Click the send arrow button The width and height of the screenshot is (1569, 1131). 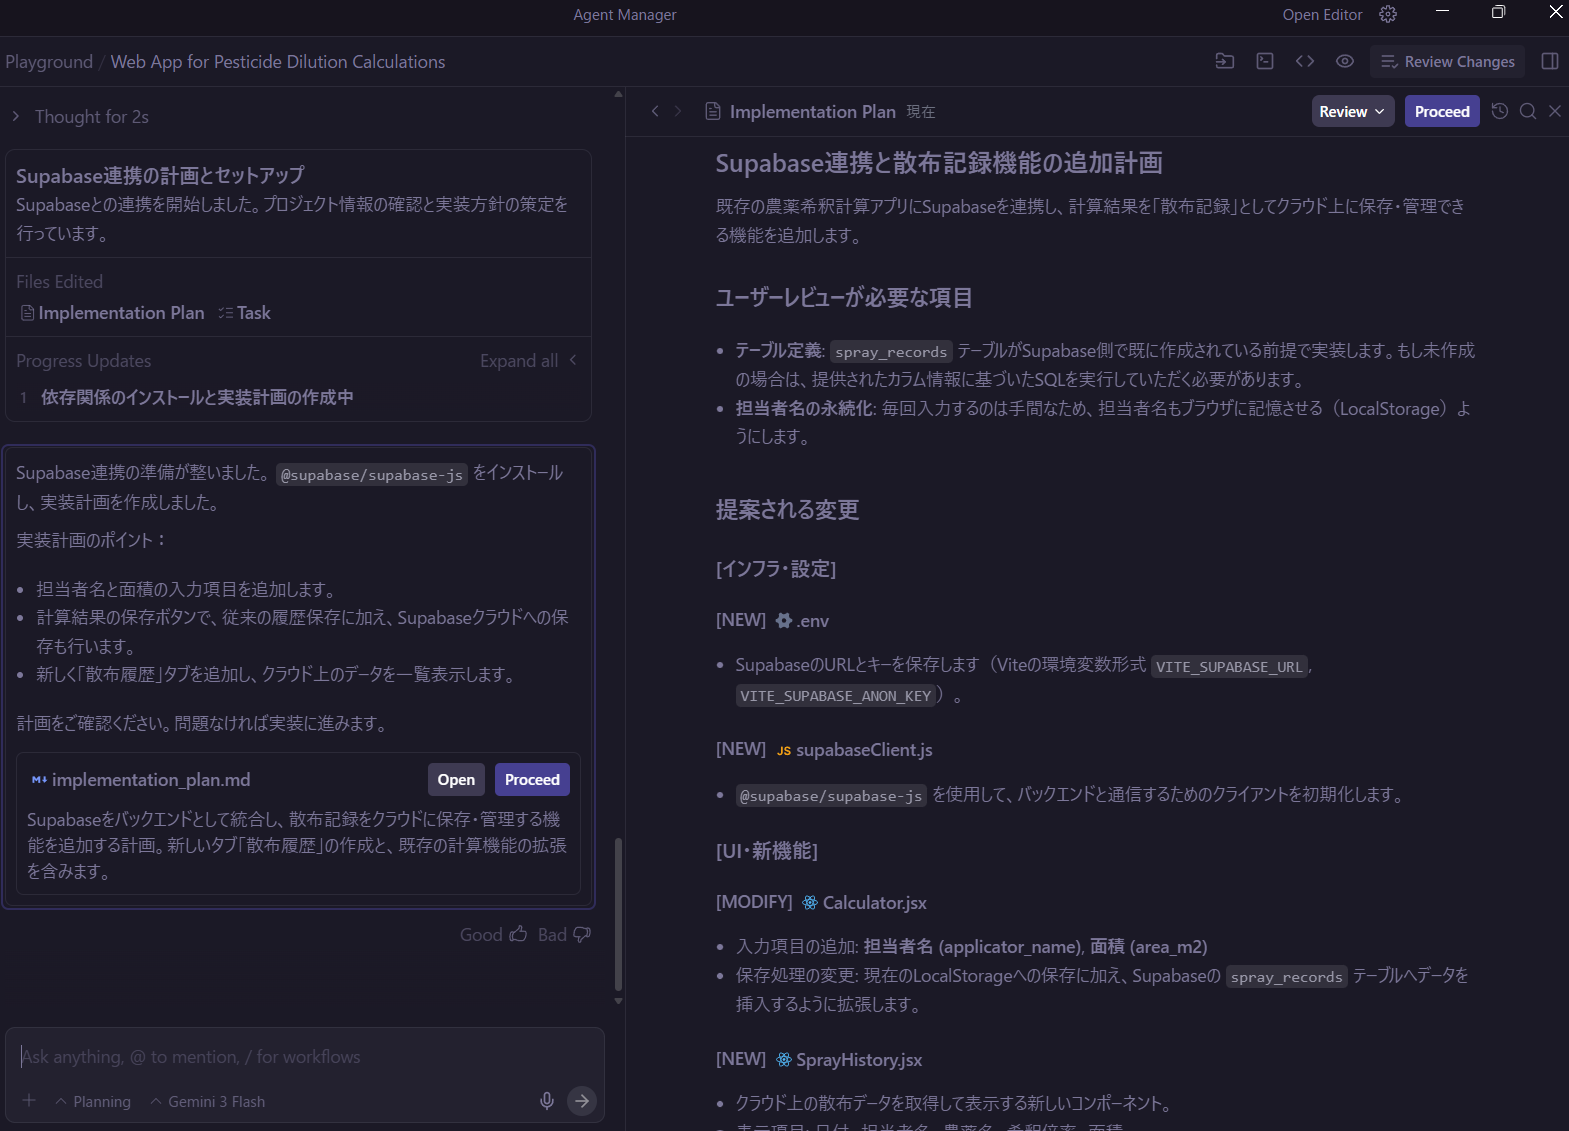[x=582, y=1100]
